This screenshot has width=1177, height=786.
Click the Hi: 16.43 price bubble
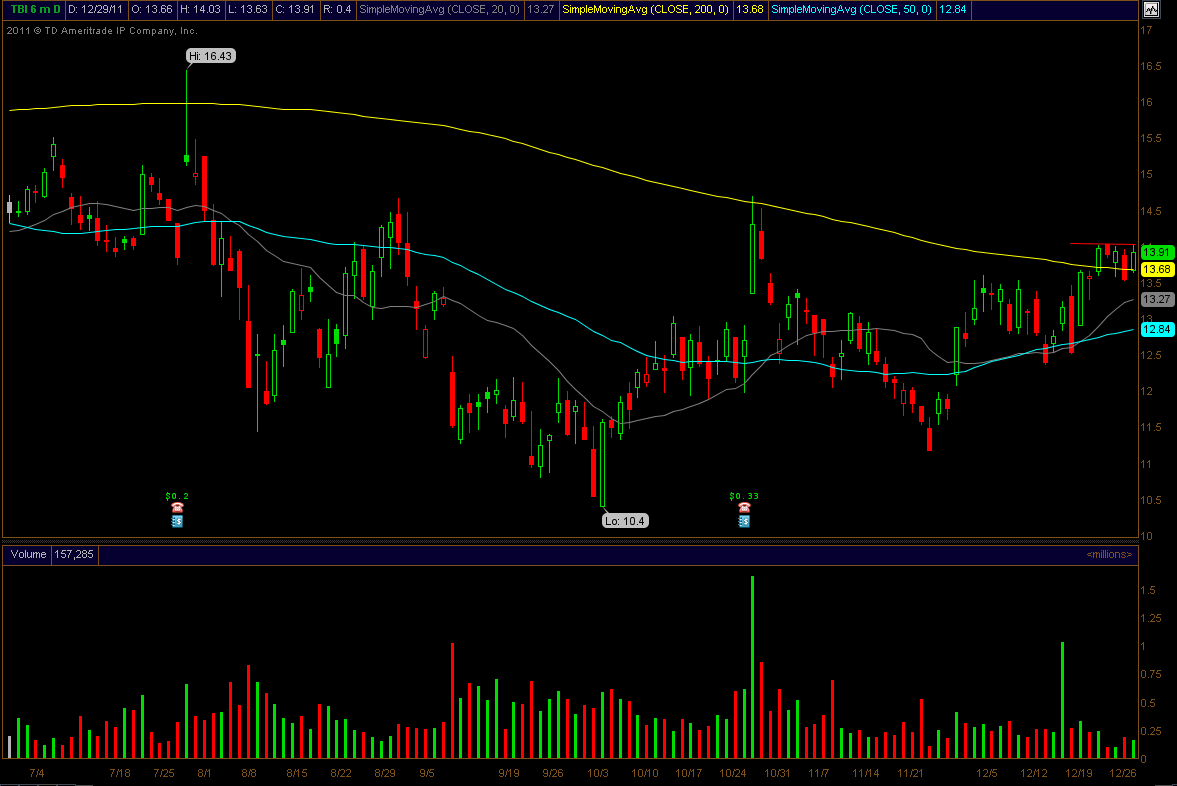point(211,56)
